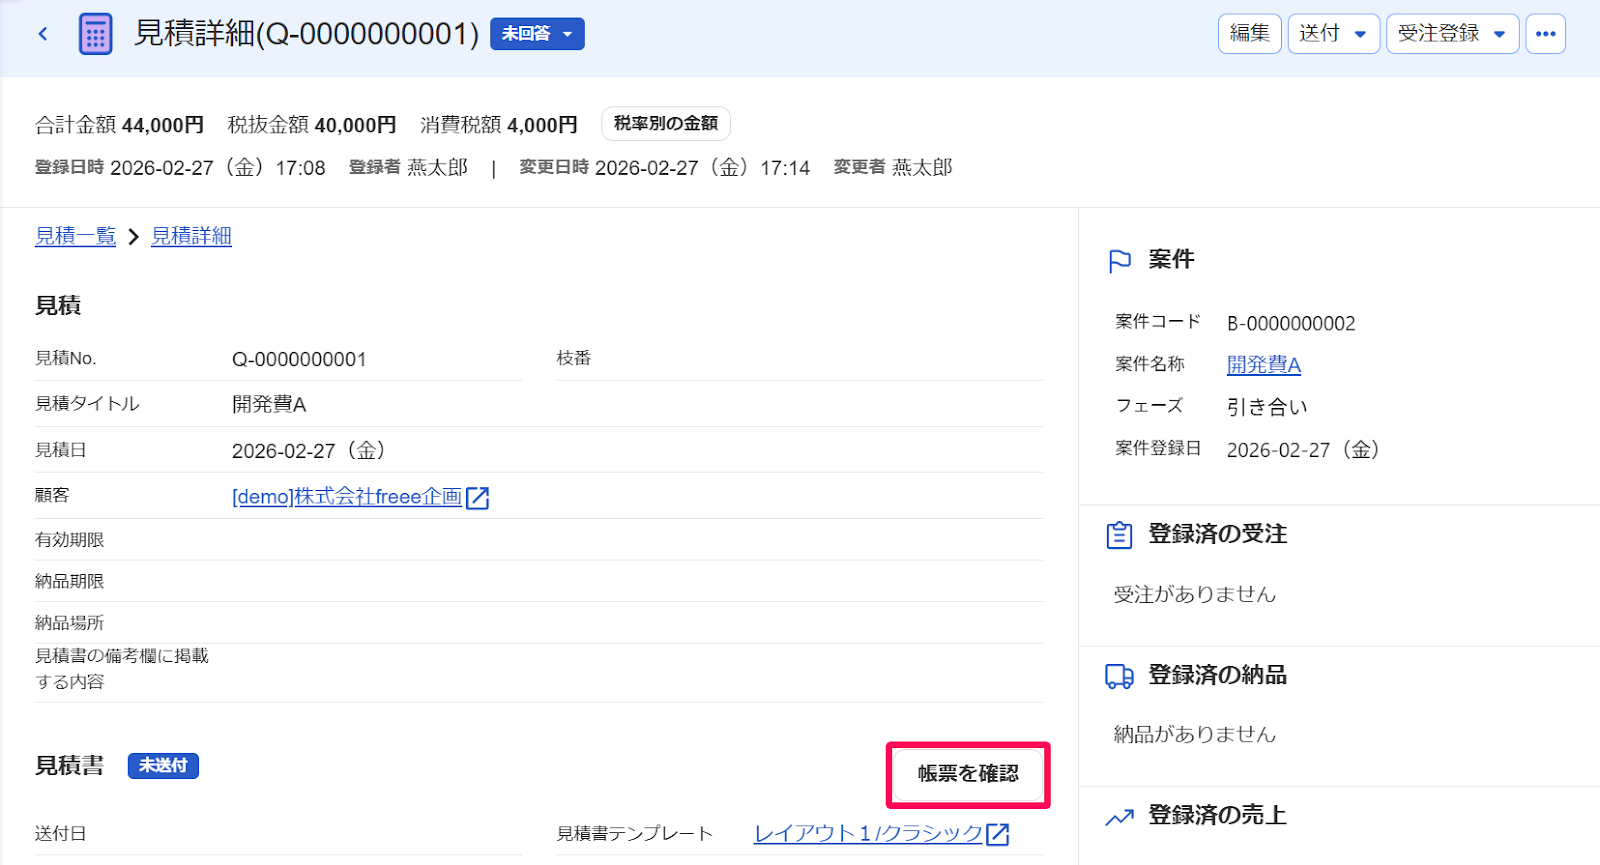Click the registration time 17:08 text
Screen dimensions: 1600x865
[301, 168]
